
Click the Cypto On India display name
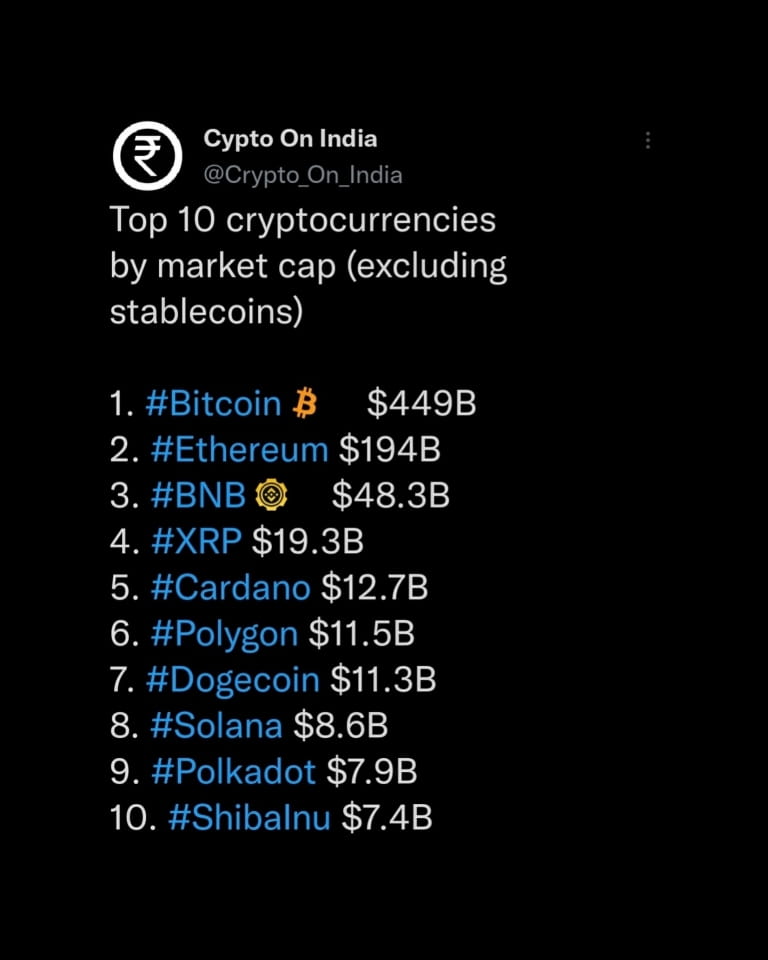[x=290, y=139]
